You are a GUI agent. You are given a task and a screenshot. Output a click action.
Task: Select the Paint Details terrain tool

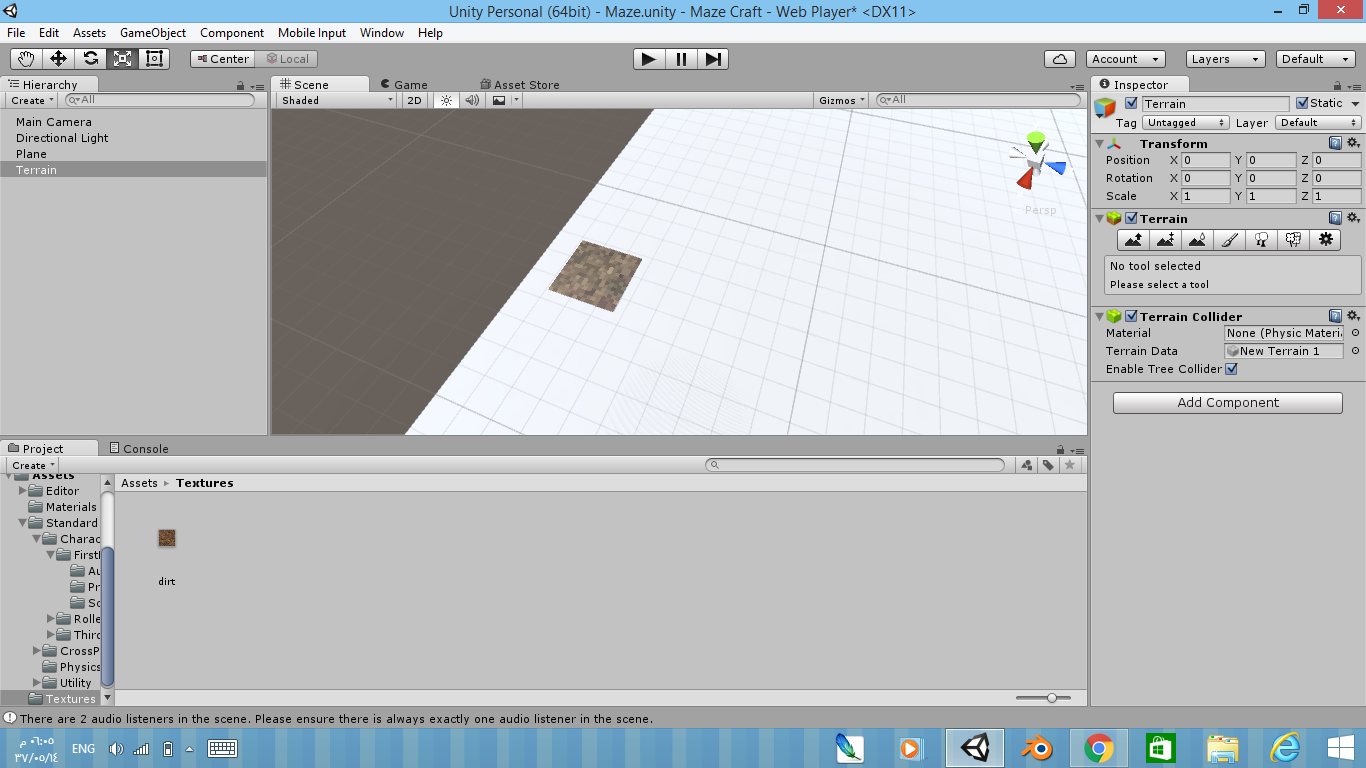click(1293, 239)
